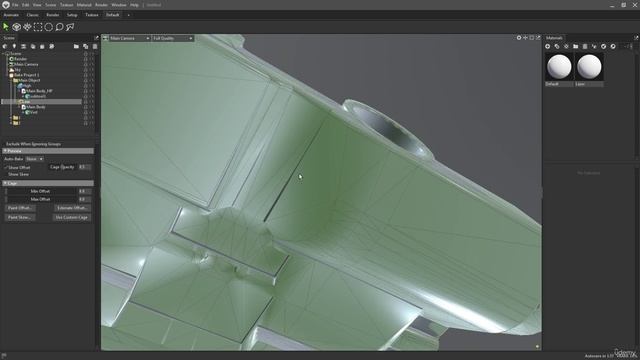Toggle Exclude When Ignoring Groups option
The height and width of the screenshot is (360, 640).
33,144
